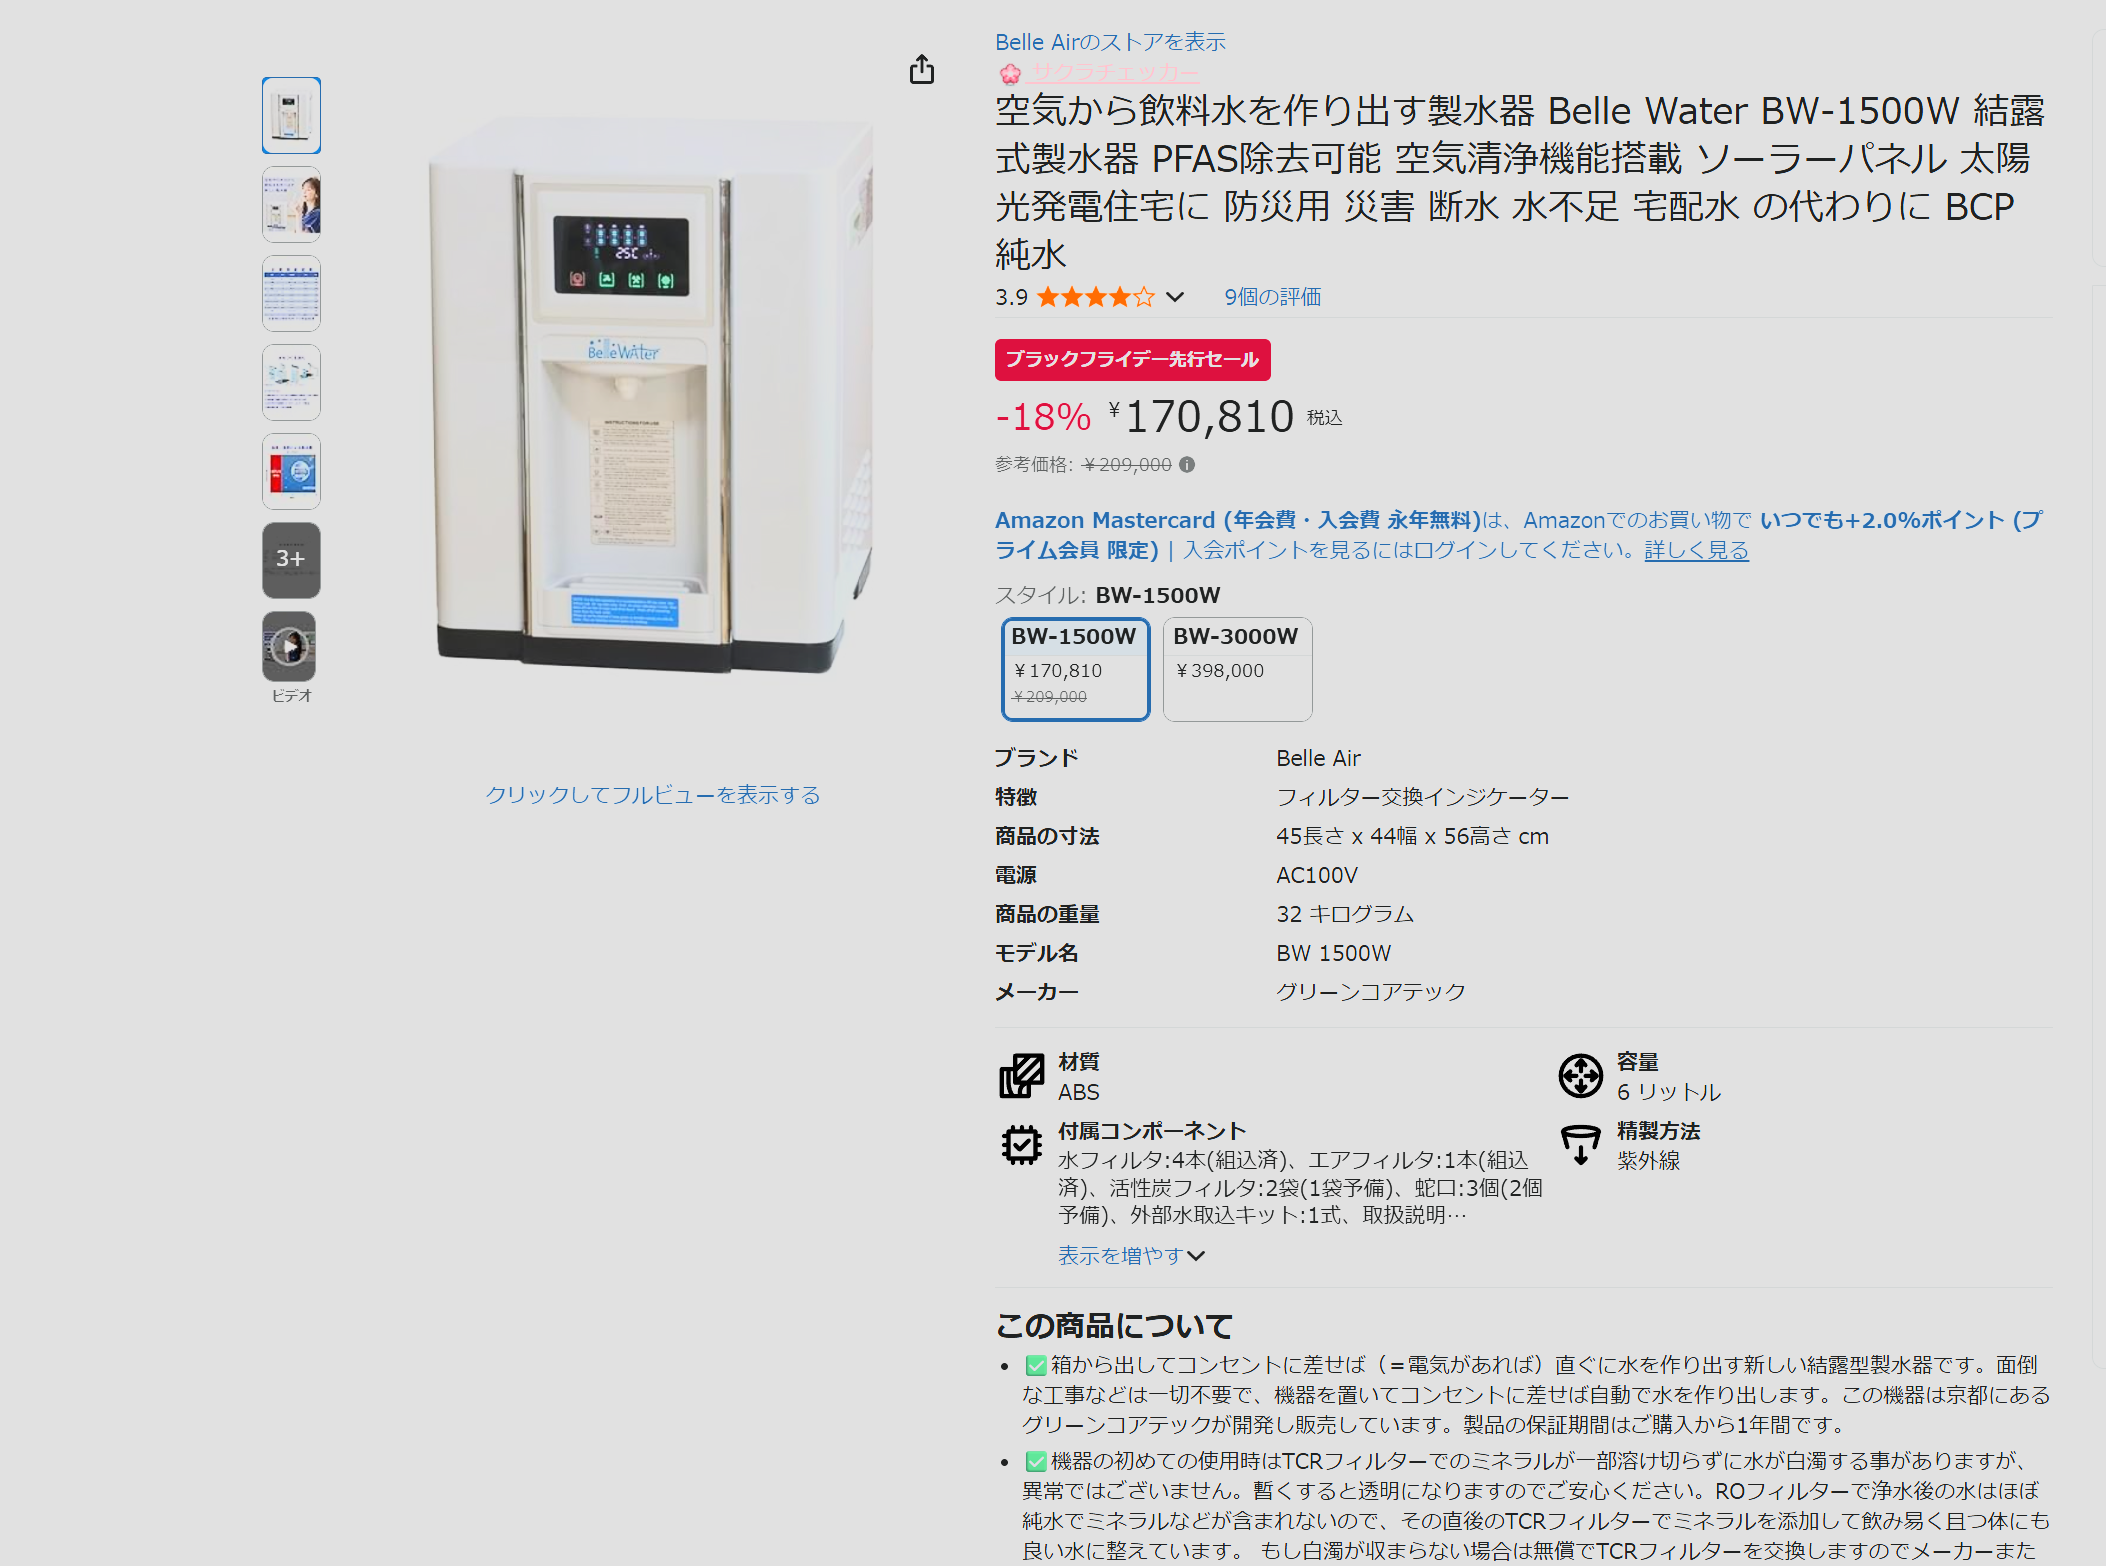Expand 表示を増やす to show more details
The height and width of the screenshot is (1566, 2106).
pos(1131,1255)
